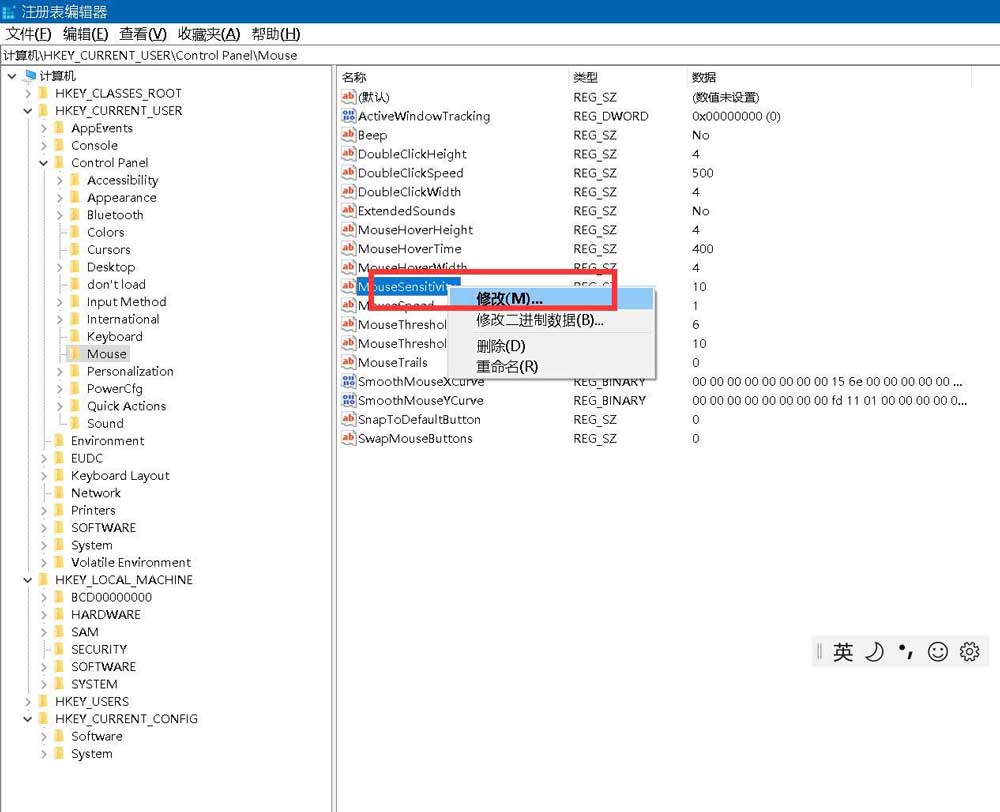Choose 修改(M)... from the context menu
The width and height of the screenshot is (1000, 812).
pos(509,299)
